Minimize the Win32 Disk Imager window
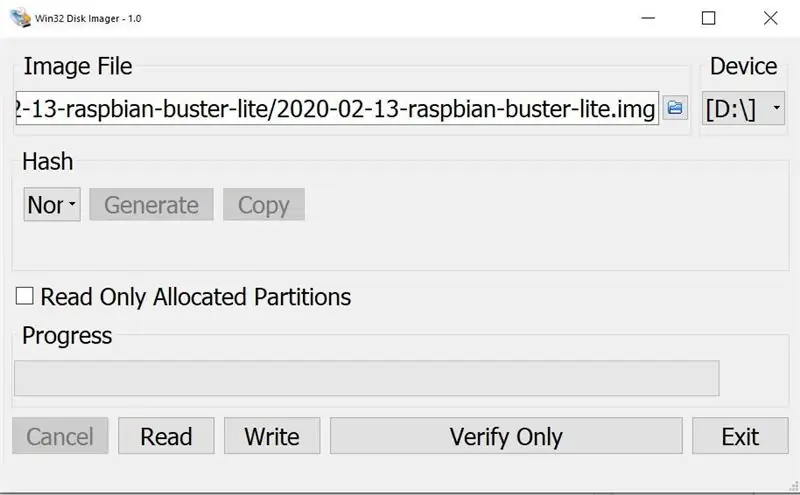The width and height of the screenshot is (800, 495). point(648,18)
